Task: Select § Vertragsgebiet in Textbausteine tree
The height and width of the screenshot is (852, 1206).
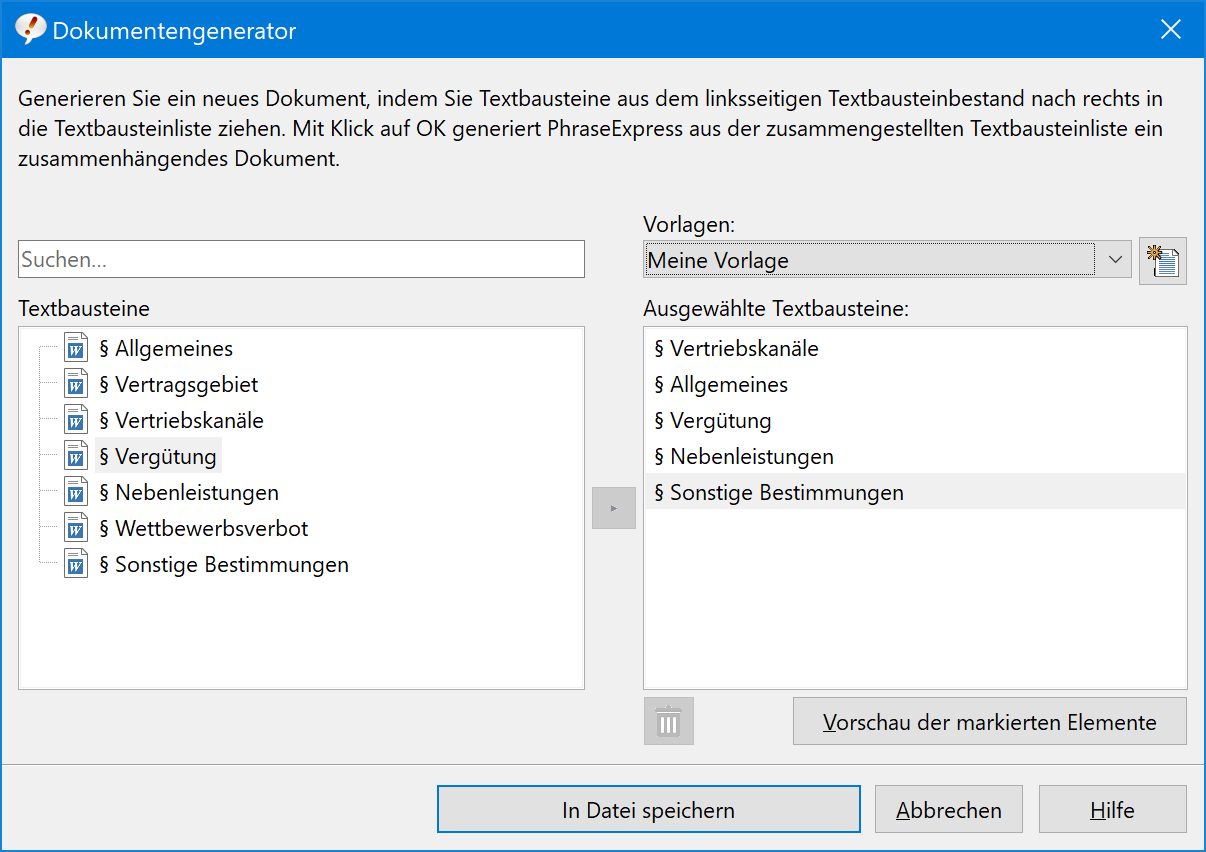Action: [x=179, y=384]
